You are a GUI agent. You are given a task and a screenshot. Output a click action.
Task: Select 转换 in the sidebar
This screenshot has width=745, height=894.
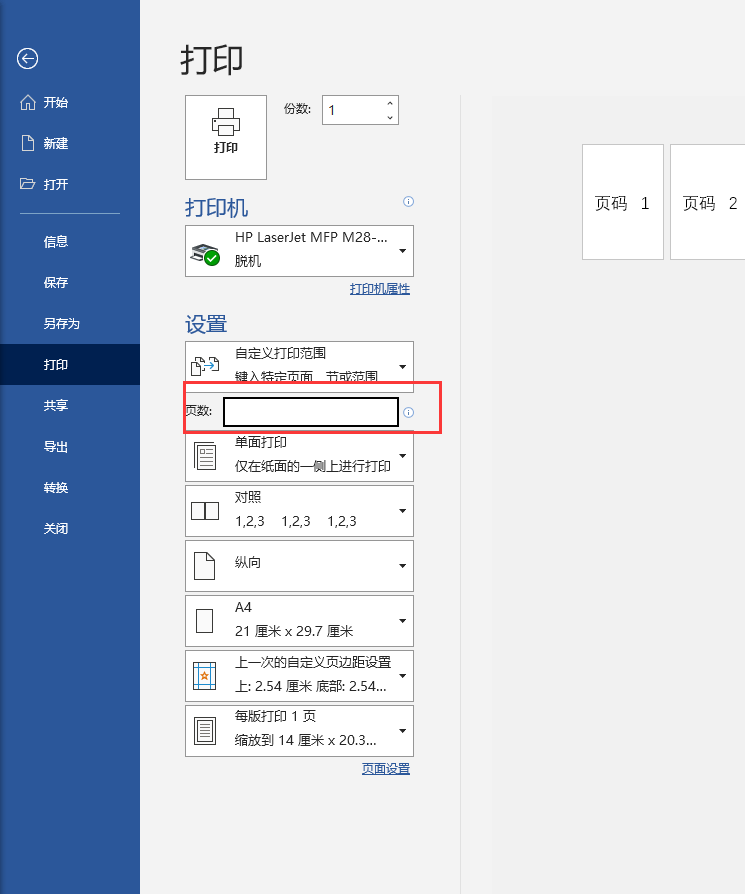[70, 487]
